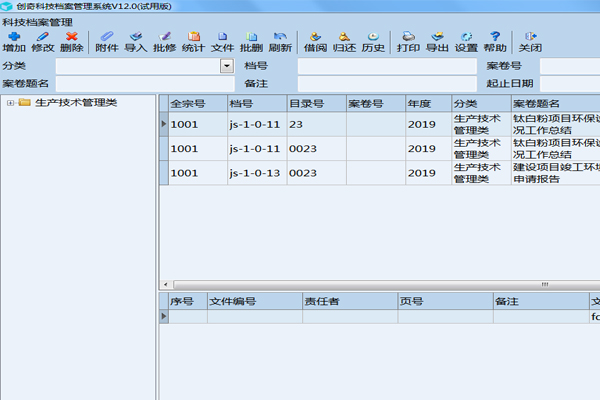Screen dimensions: 600x400
Task: Click the 导出 (Export) toolbar icon
Action: (x=437, y=41)
